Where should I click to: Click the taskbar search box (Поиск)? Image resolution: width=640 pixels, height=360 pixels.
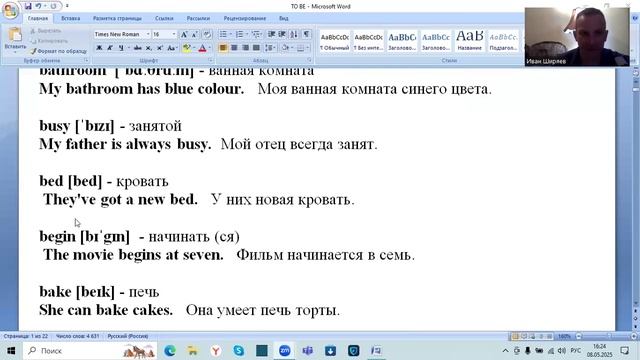pos(90,351)
